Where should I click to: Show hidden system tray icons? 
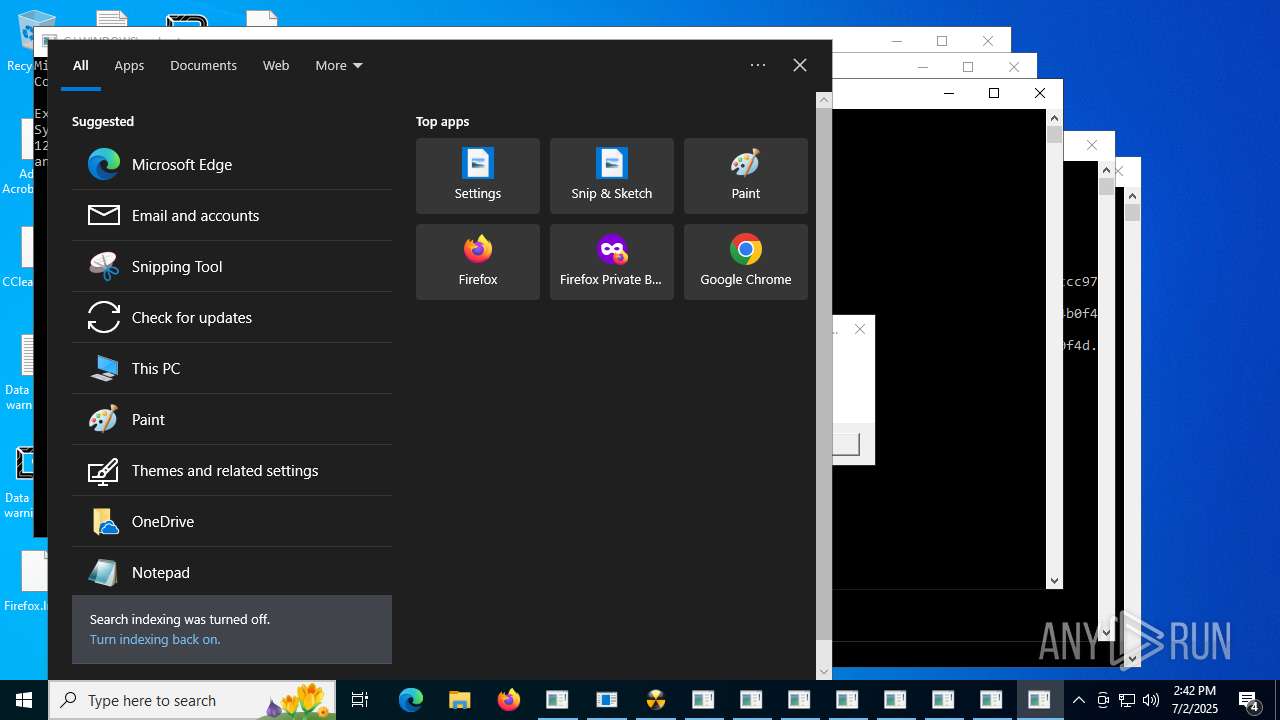pyautogui.click(x=1078, y=700)
